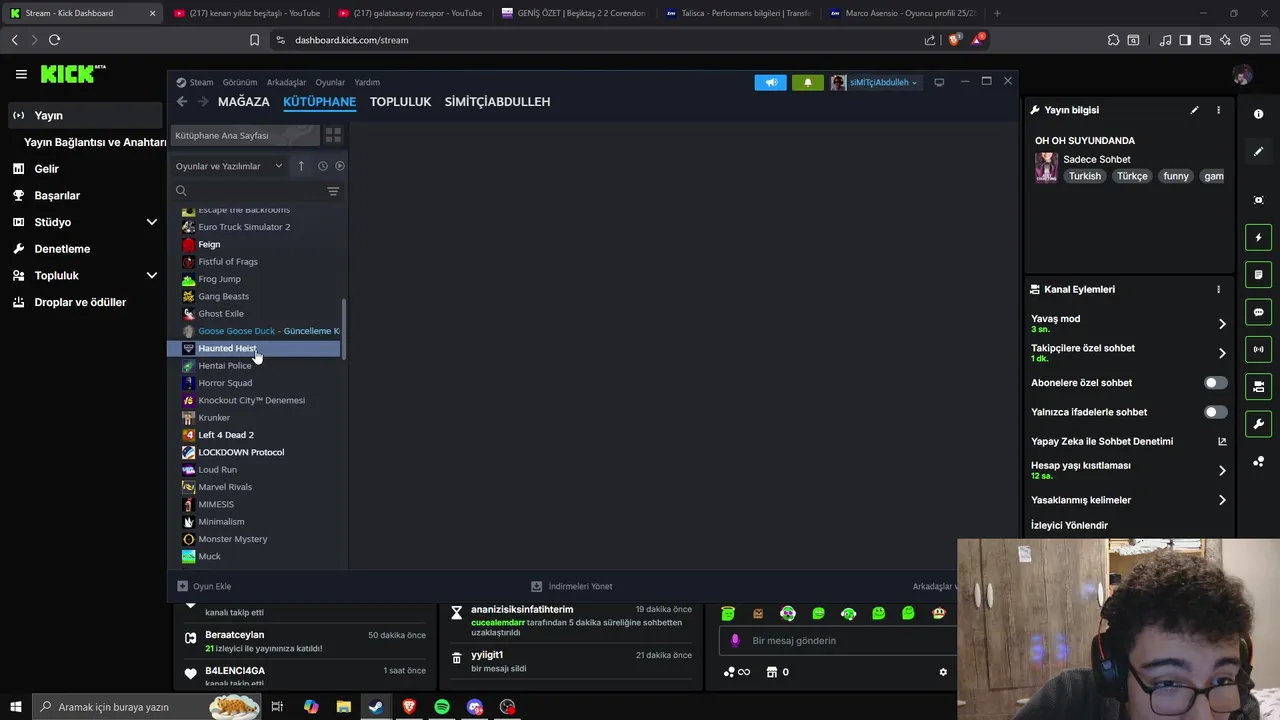
Task: Open Steam notifications bell
Action: 808,82
